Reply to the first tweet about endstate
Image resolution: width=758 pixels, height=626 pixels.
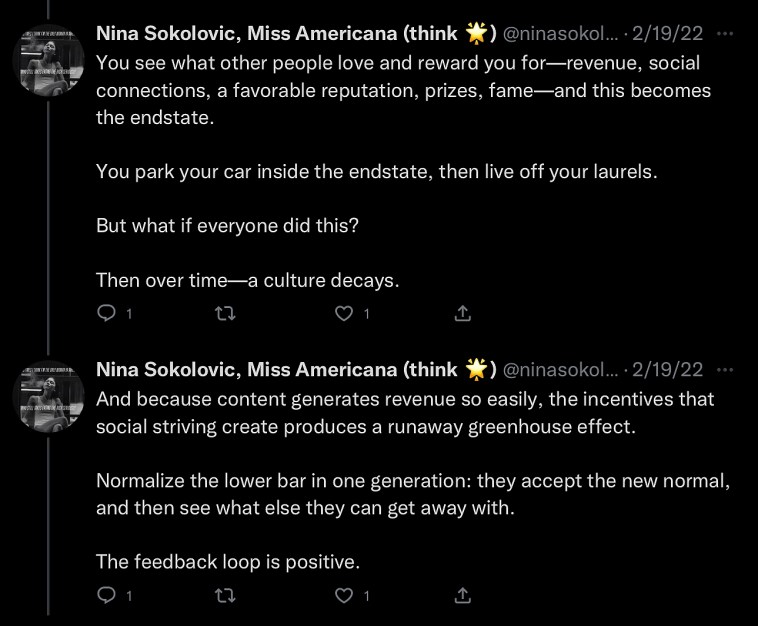click(x=106, y=314)
